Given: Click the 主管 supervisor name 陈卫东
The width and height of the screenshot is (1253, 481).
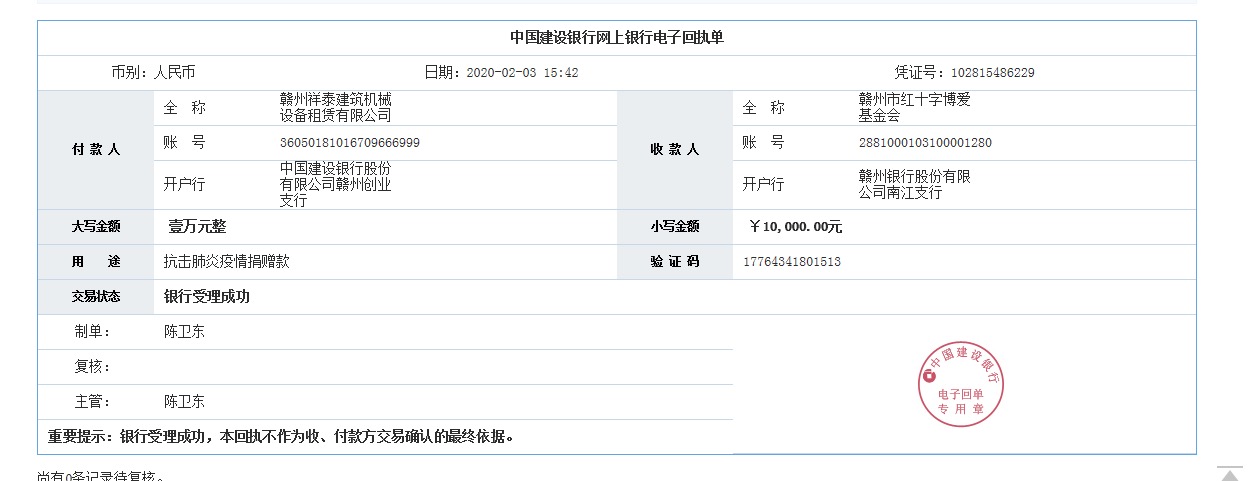Looking at the screenshot, I should [x=184, y=402].
